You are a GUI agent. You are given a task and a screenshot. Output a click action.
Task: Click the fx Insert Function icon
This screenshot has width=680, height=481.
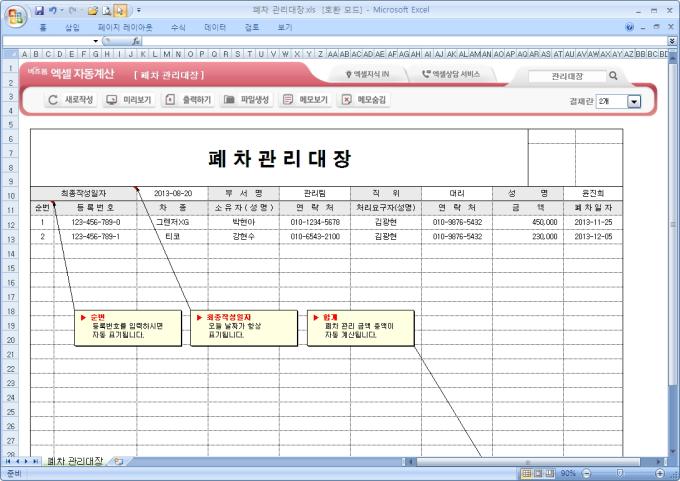click(136, 41)
